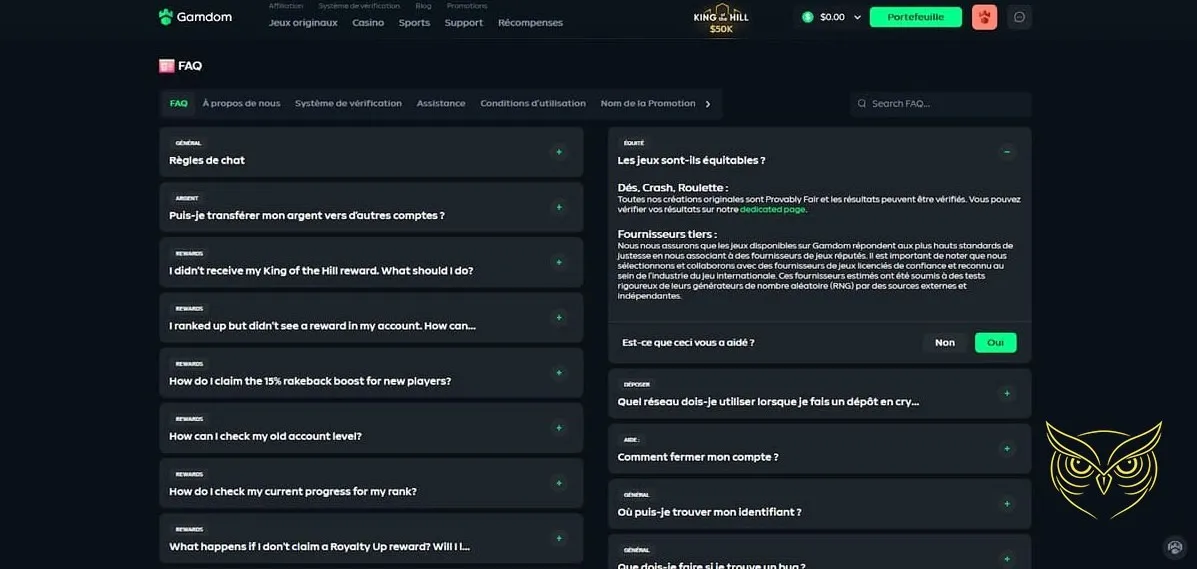Click the pink FAQ page icon
Image resolution: width=1197 pixels, height=569 pixels.
tap(166, 66)
